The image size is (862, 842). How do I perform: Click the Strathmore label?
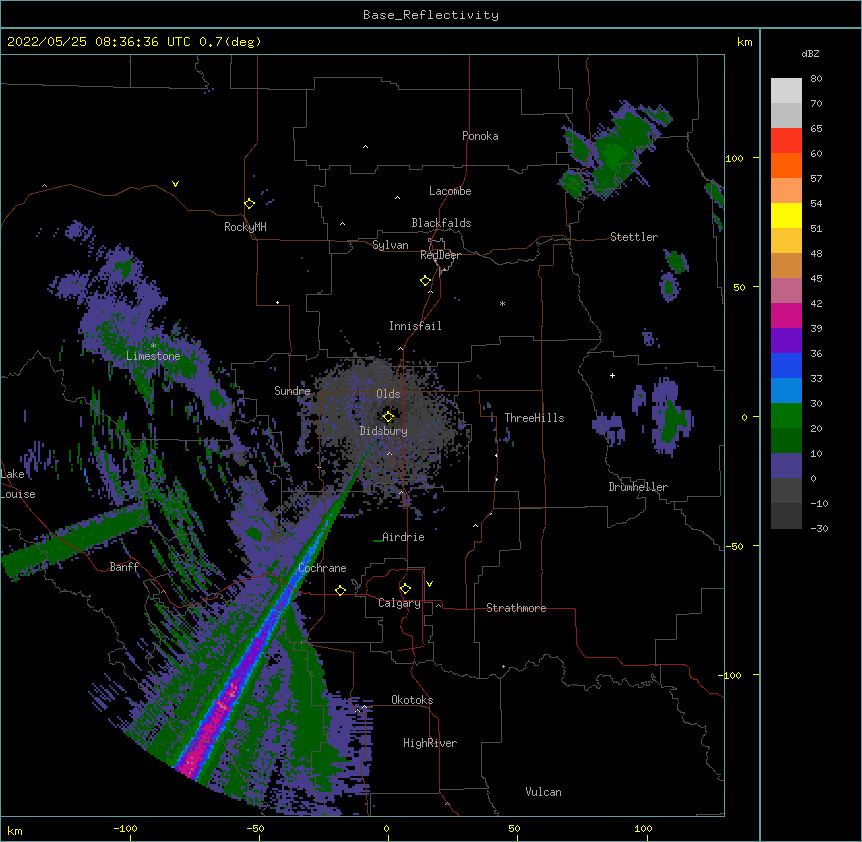pyautogui.click(x=516, y=608)
